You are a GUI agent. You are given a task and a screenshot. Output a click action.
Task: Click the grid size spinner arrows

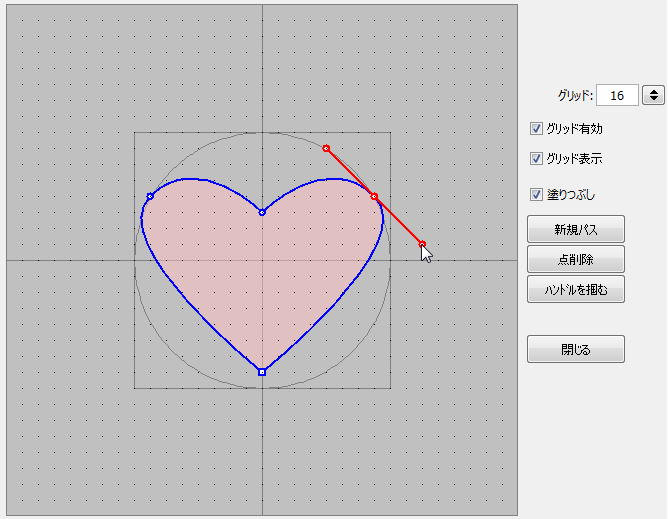click(x=654, y=95)
